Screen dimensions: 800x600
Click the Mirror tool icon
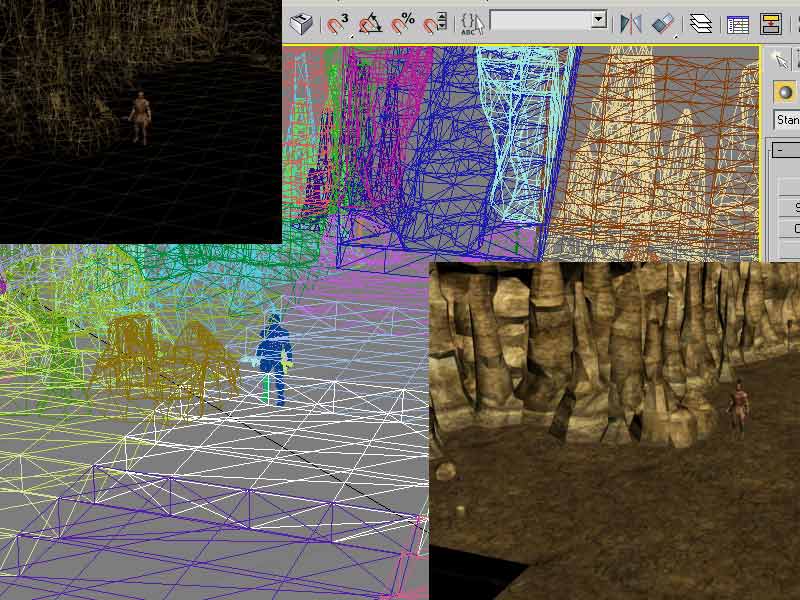click(x=630, y=23)
